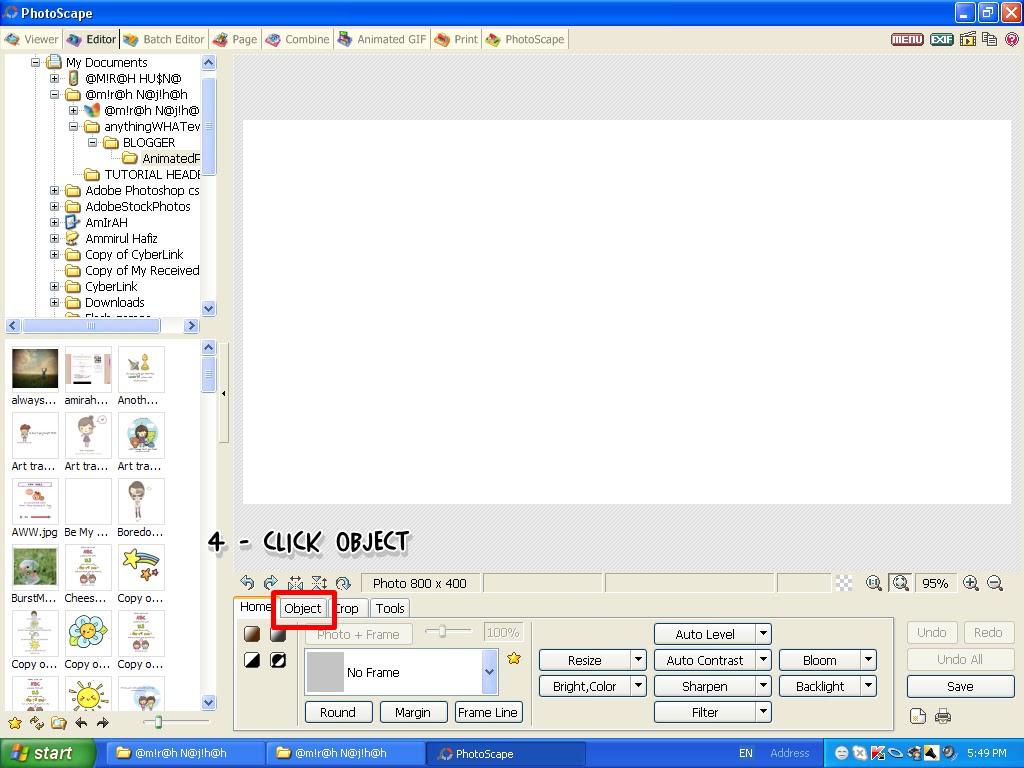Click the Margin button
The height and width of the screenshot is (768, 1024).
point(413,712)
